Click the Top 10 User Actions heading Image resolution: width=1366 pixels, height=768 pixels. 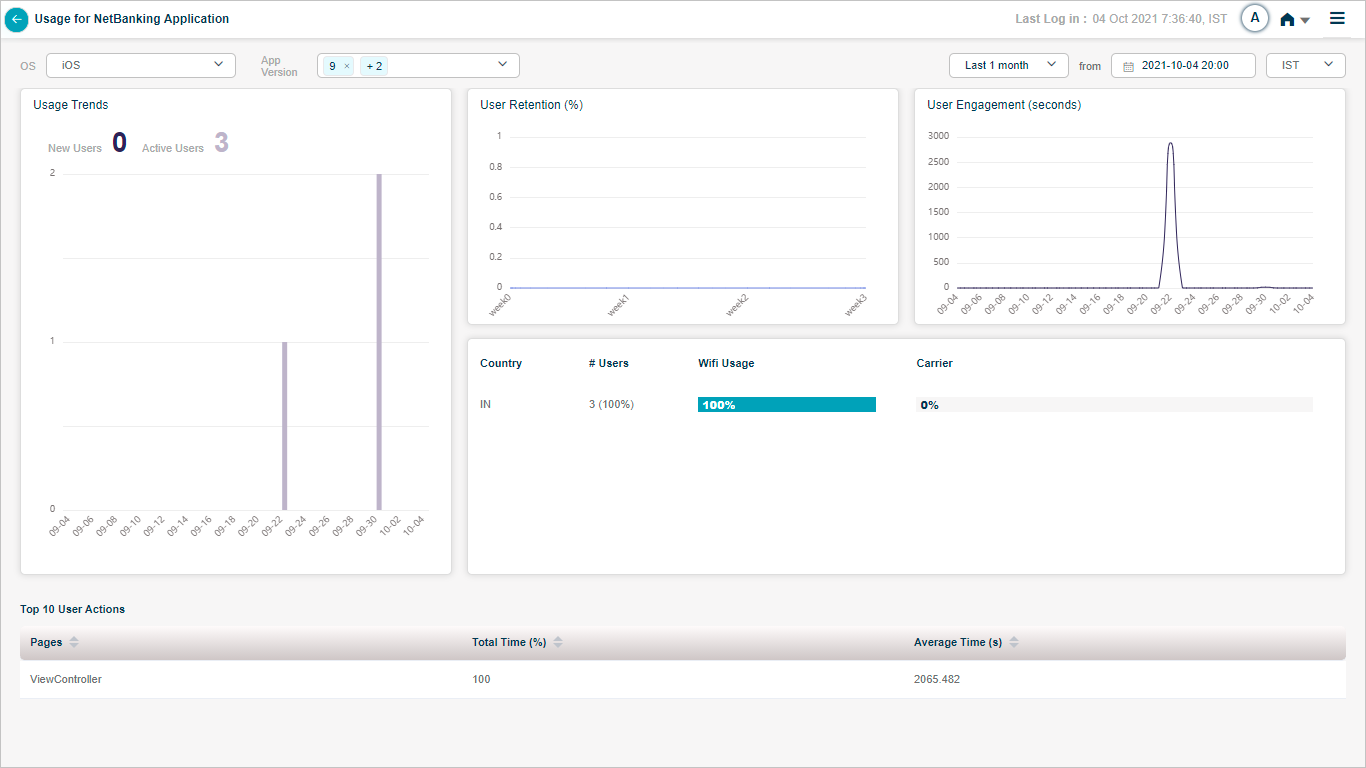click(x=73, y=609)
